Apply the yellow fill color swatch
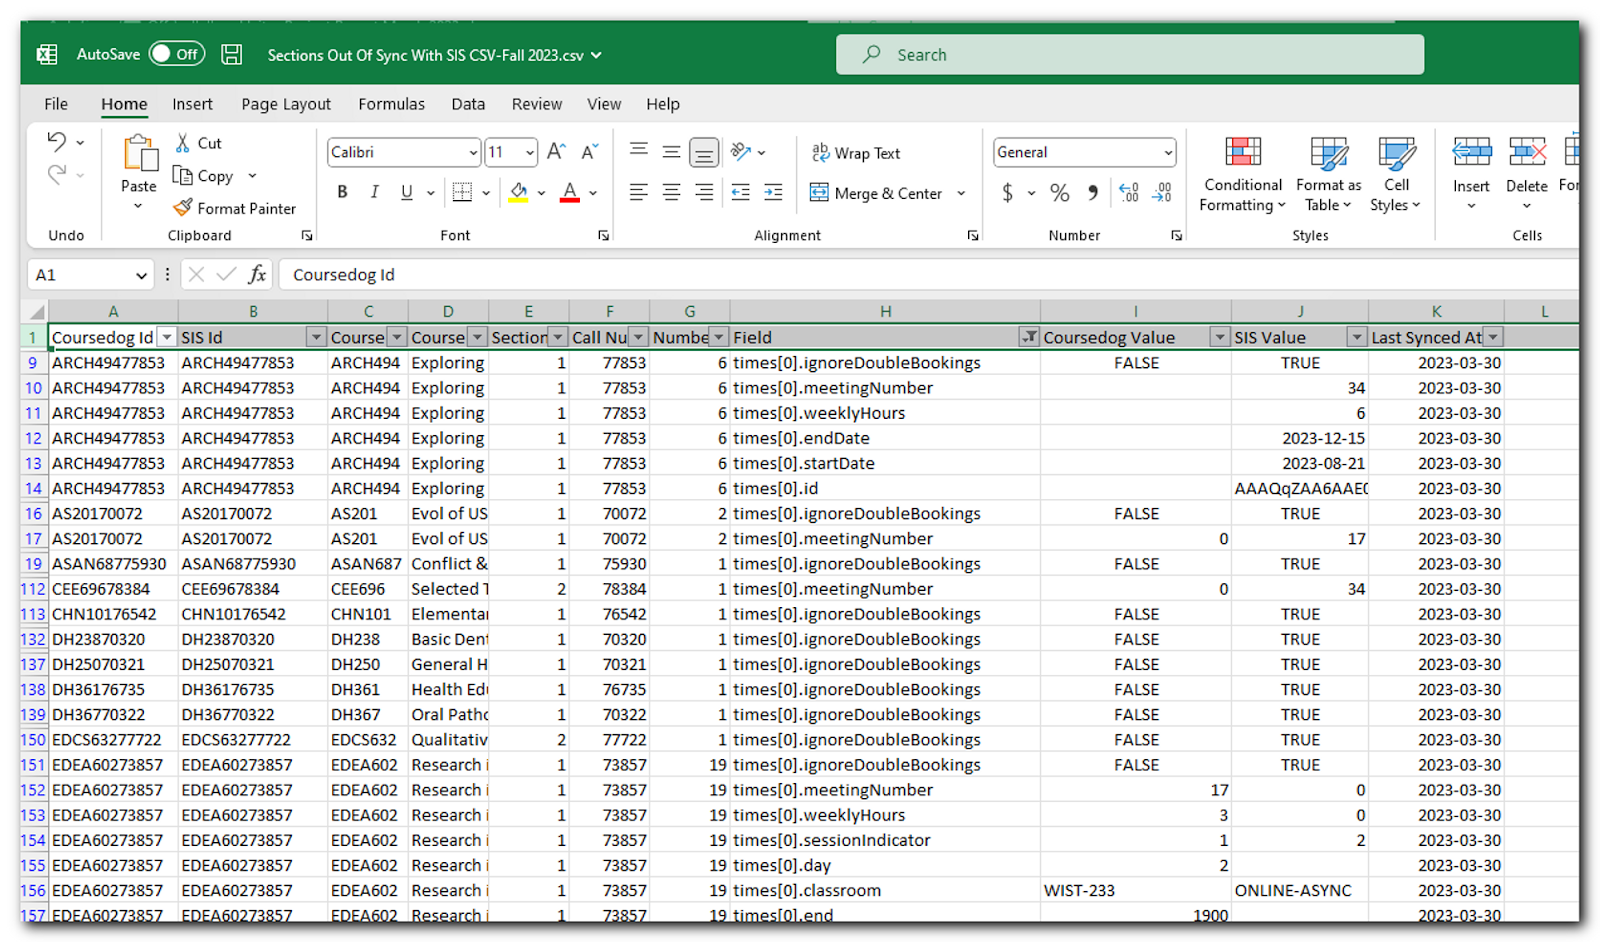This screenshot has width=1600, height=942. (x=518, y=192)
